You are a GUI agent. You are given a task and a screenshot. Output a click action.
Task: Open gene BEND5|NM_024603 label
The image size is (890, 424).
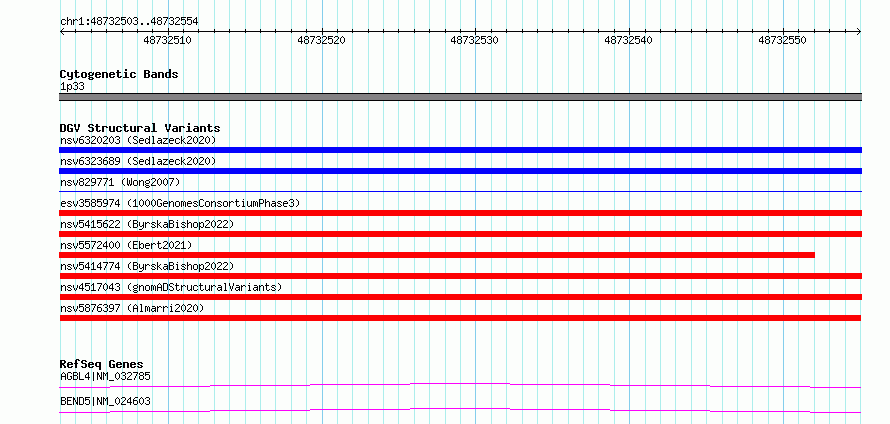click(105, 401)
